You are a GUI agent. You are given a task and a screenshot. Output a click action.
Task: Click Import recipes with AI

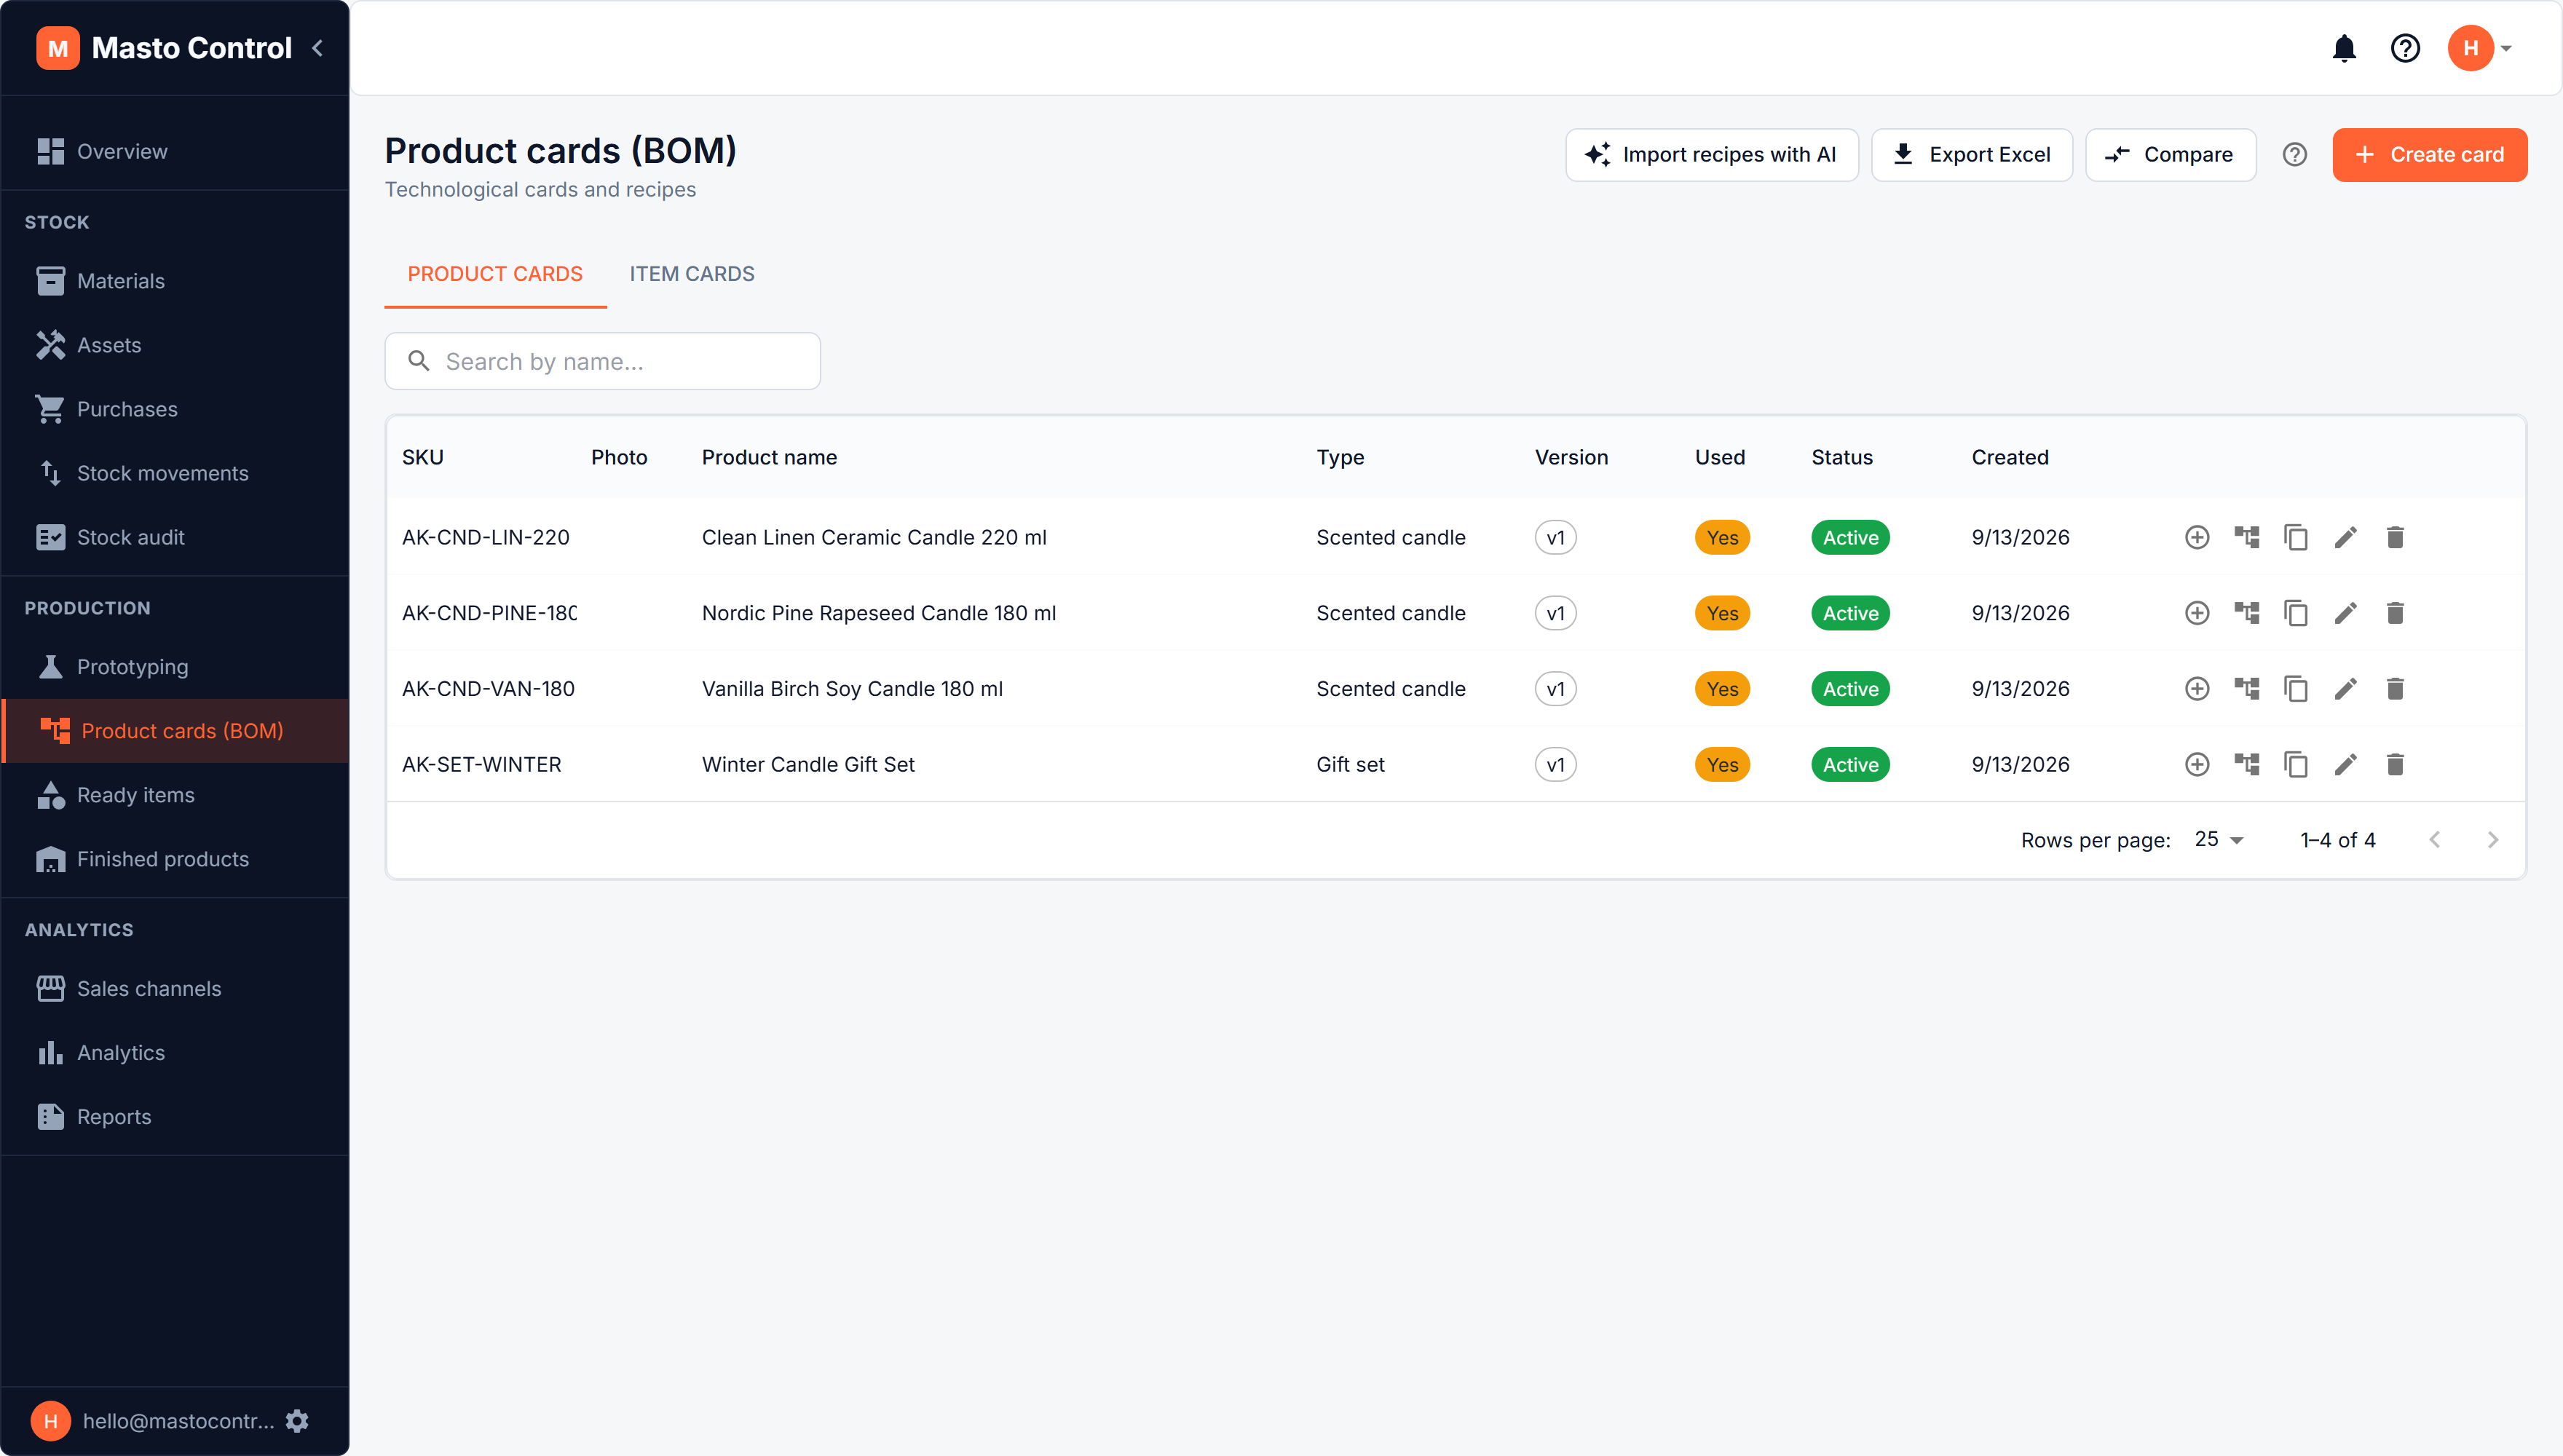[x=1712, y=155]
